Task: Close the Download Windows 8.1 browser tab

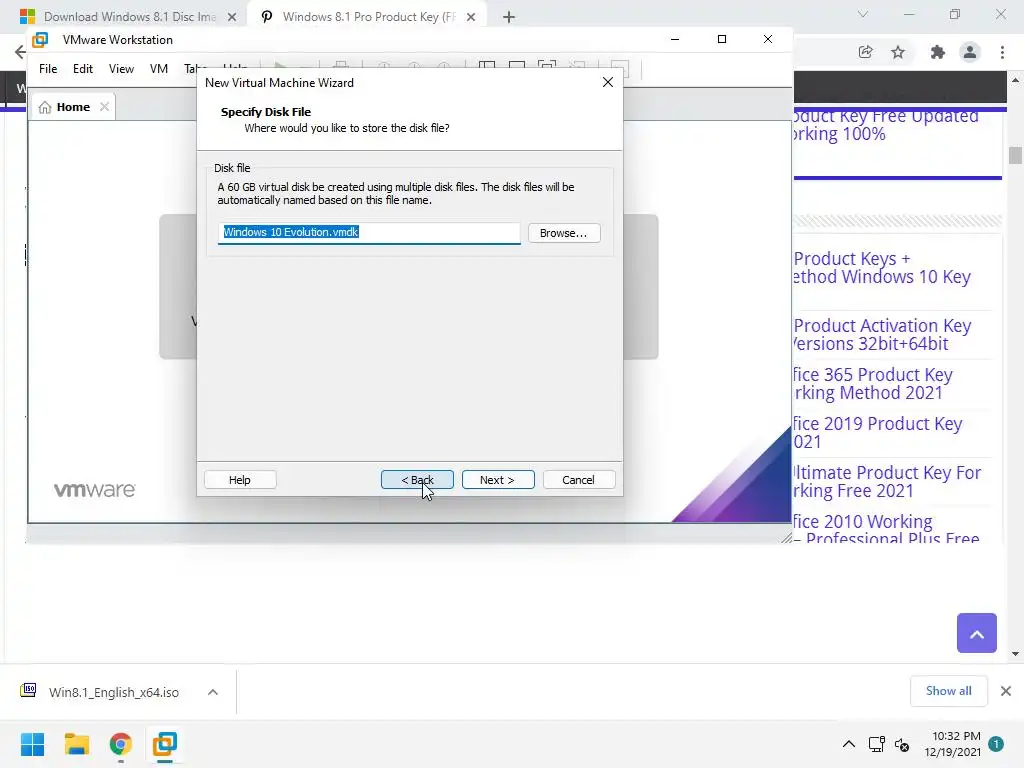Action: pos(232,17)
